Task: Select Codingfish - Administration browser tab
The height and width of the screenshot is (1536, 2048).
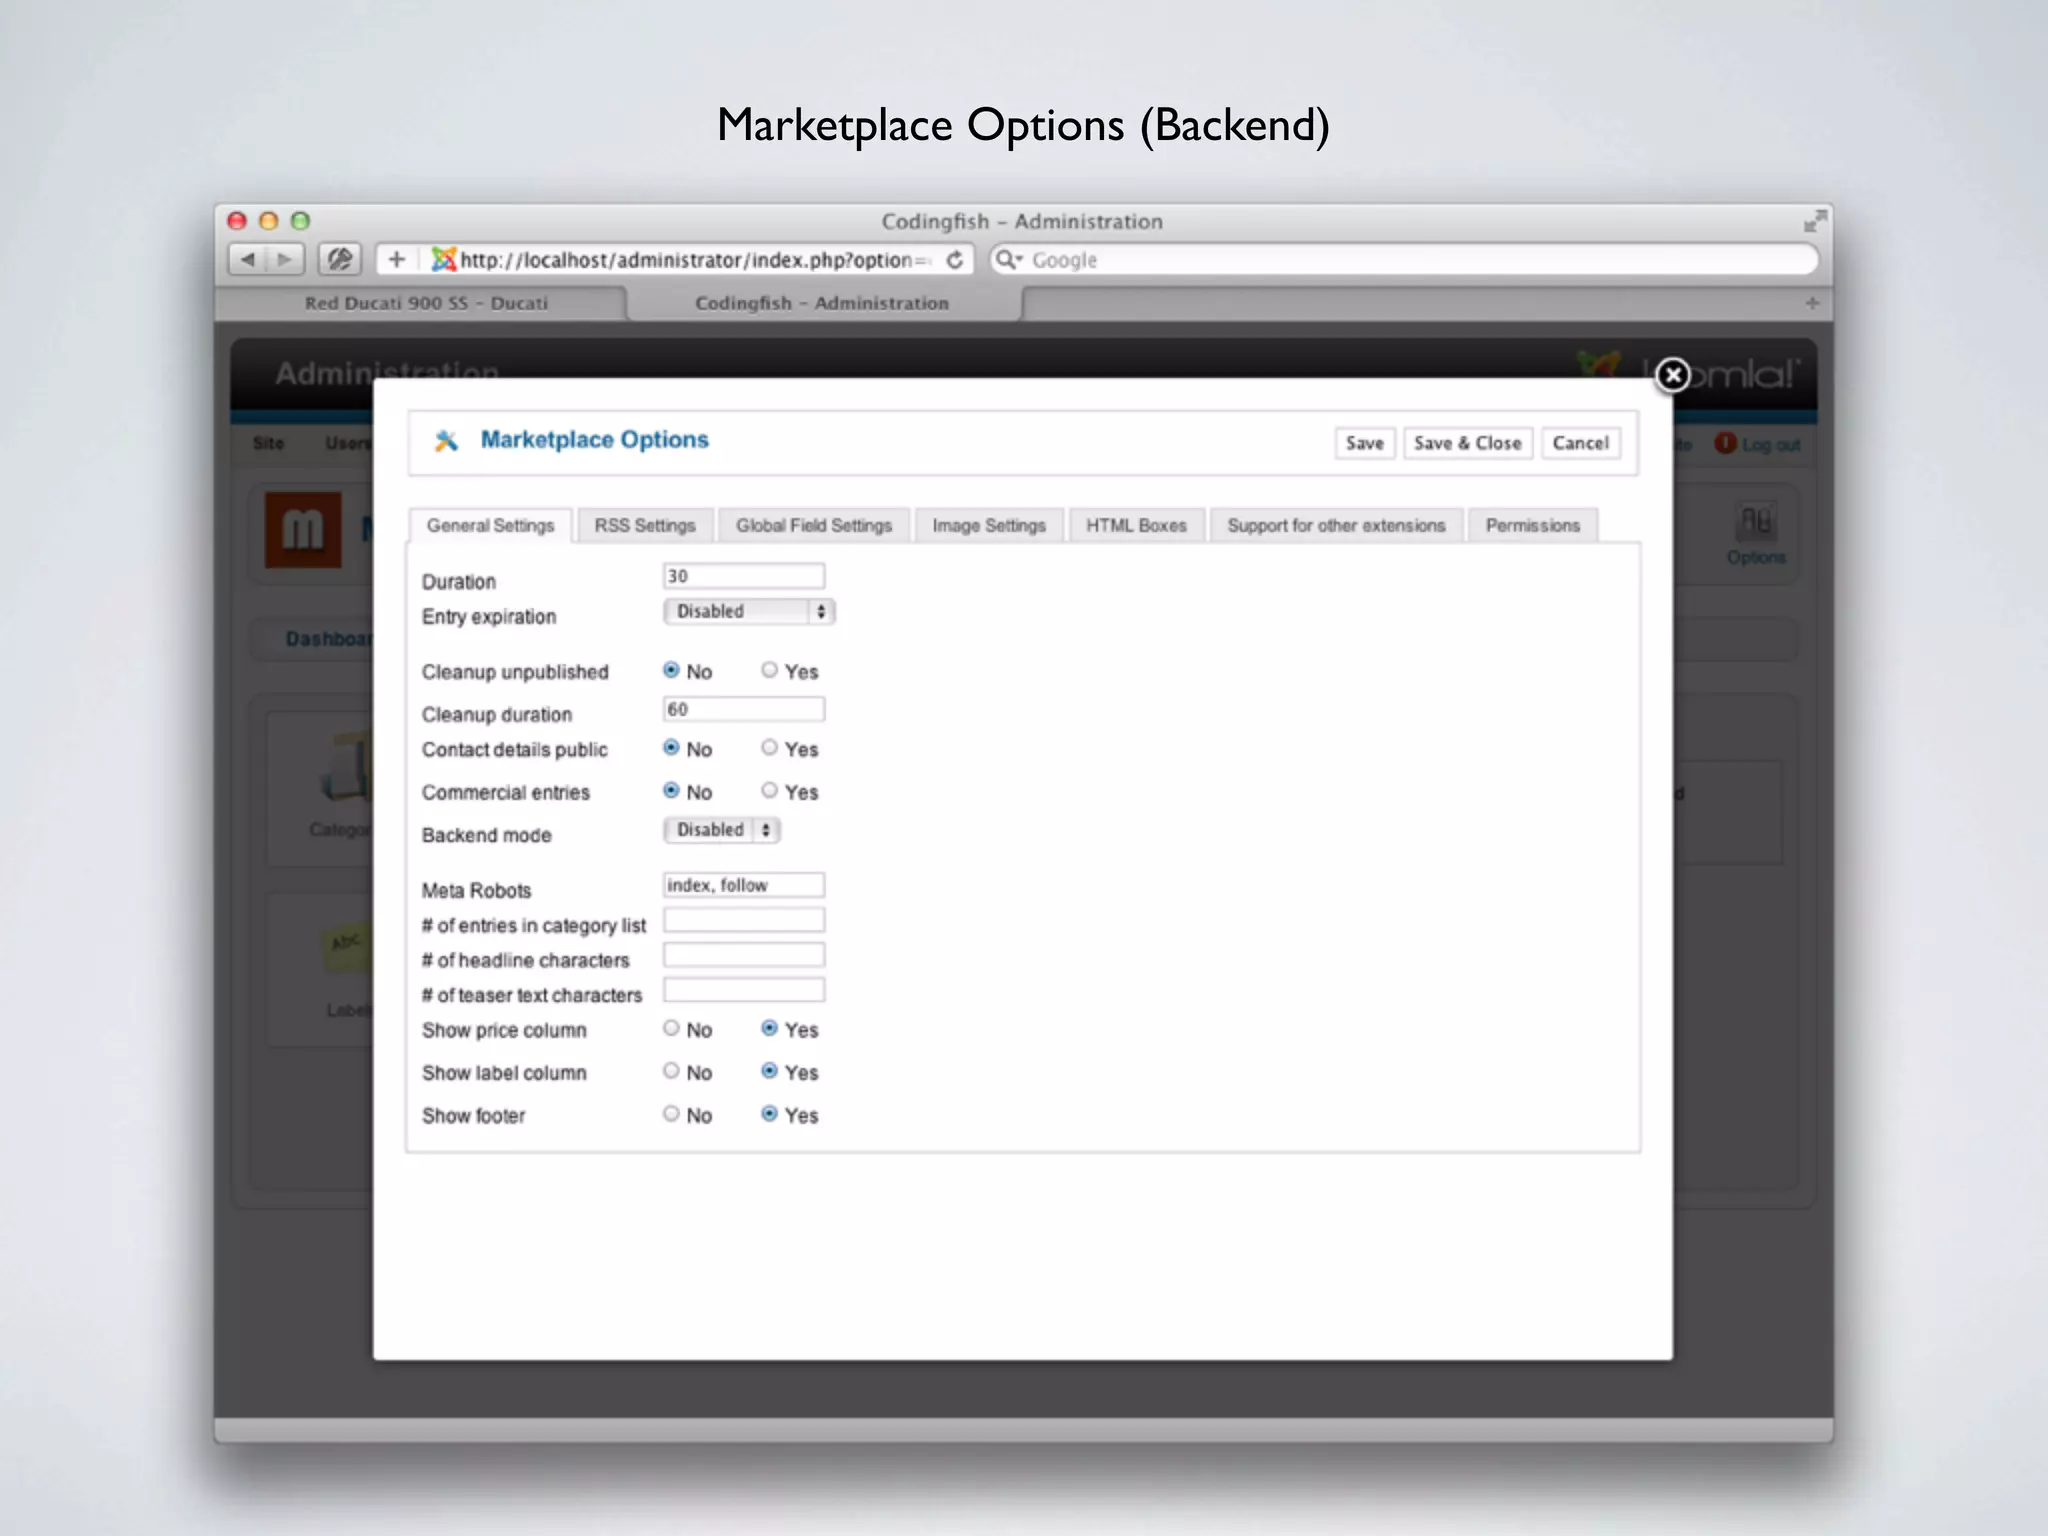Action: 822,303
